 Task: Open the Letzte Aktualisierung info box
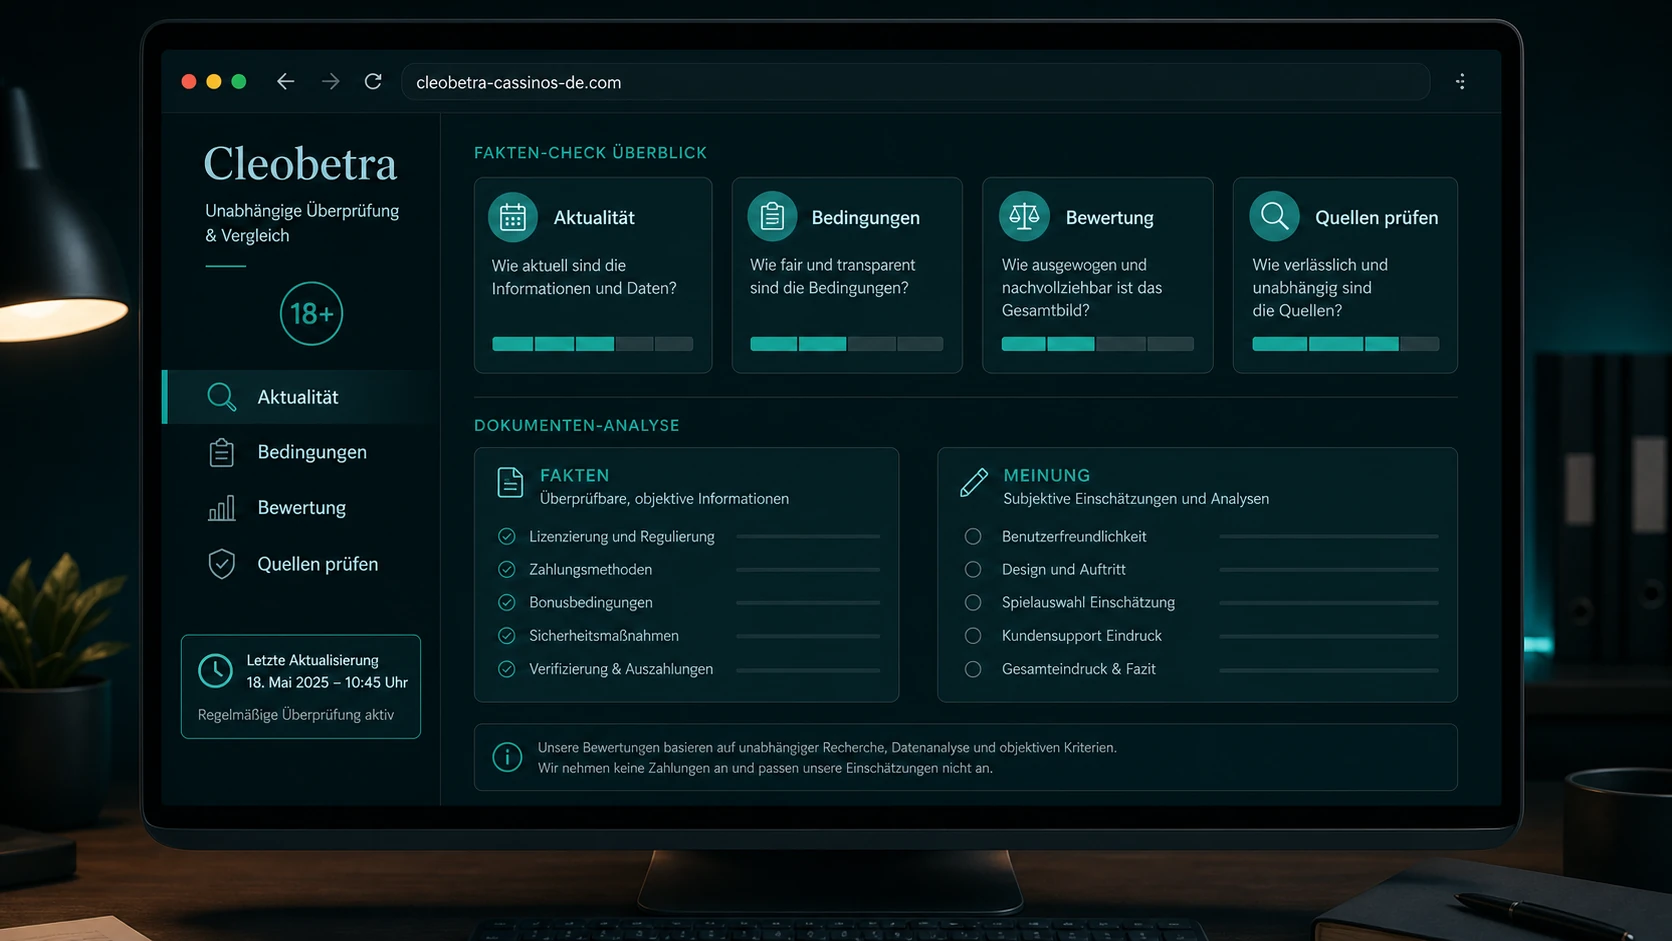click(301, 686)
